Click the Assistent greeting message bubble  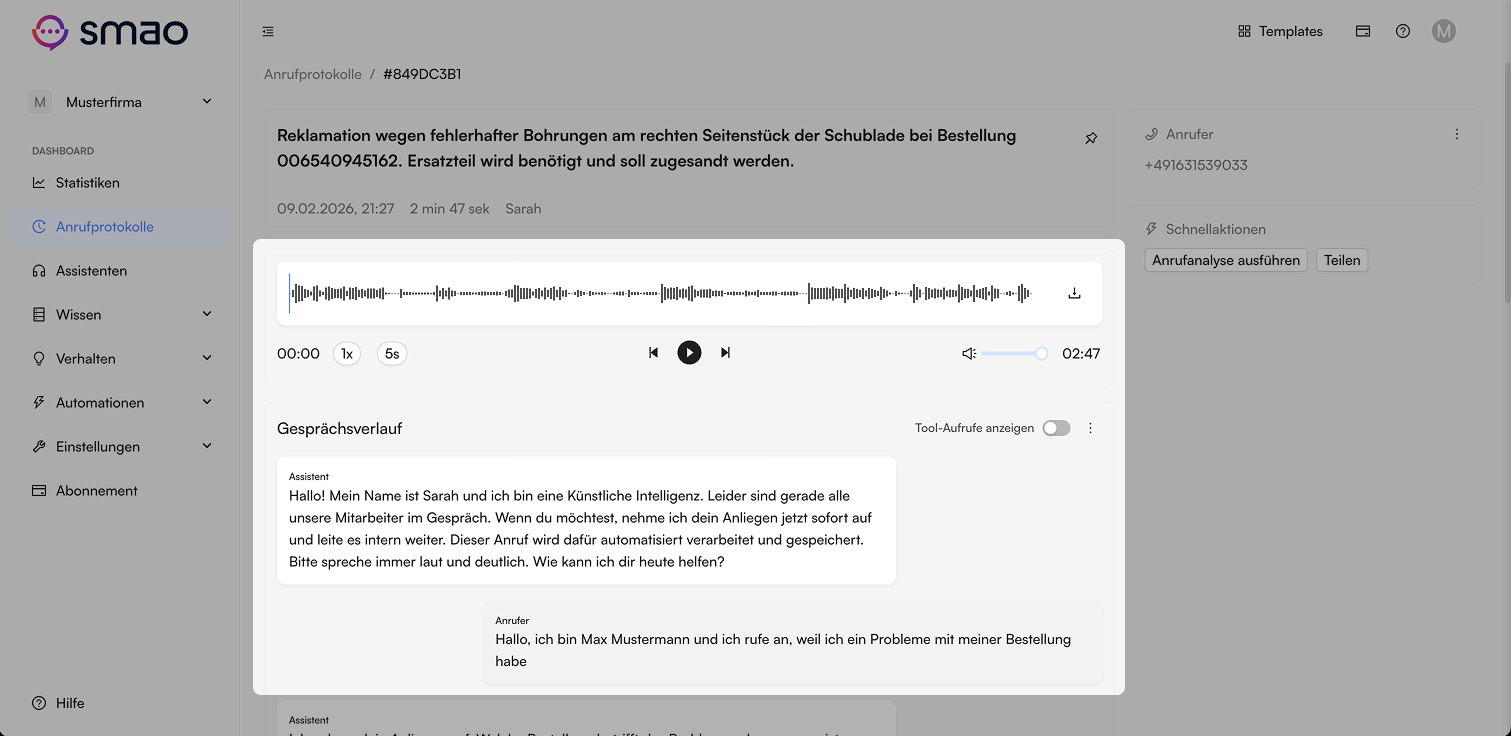click(x=586, y=521)
